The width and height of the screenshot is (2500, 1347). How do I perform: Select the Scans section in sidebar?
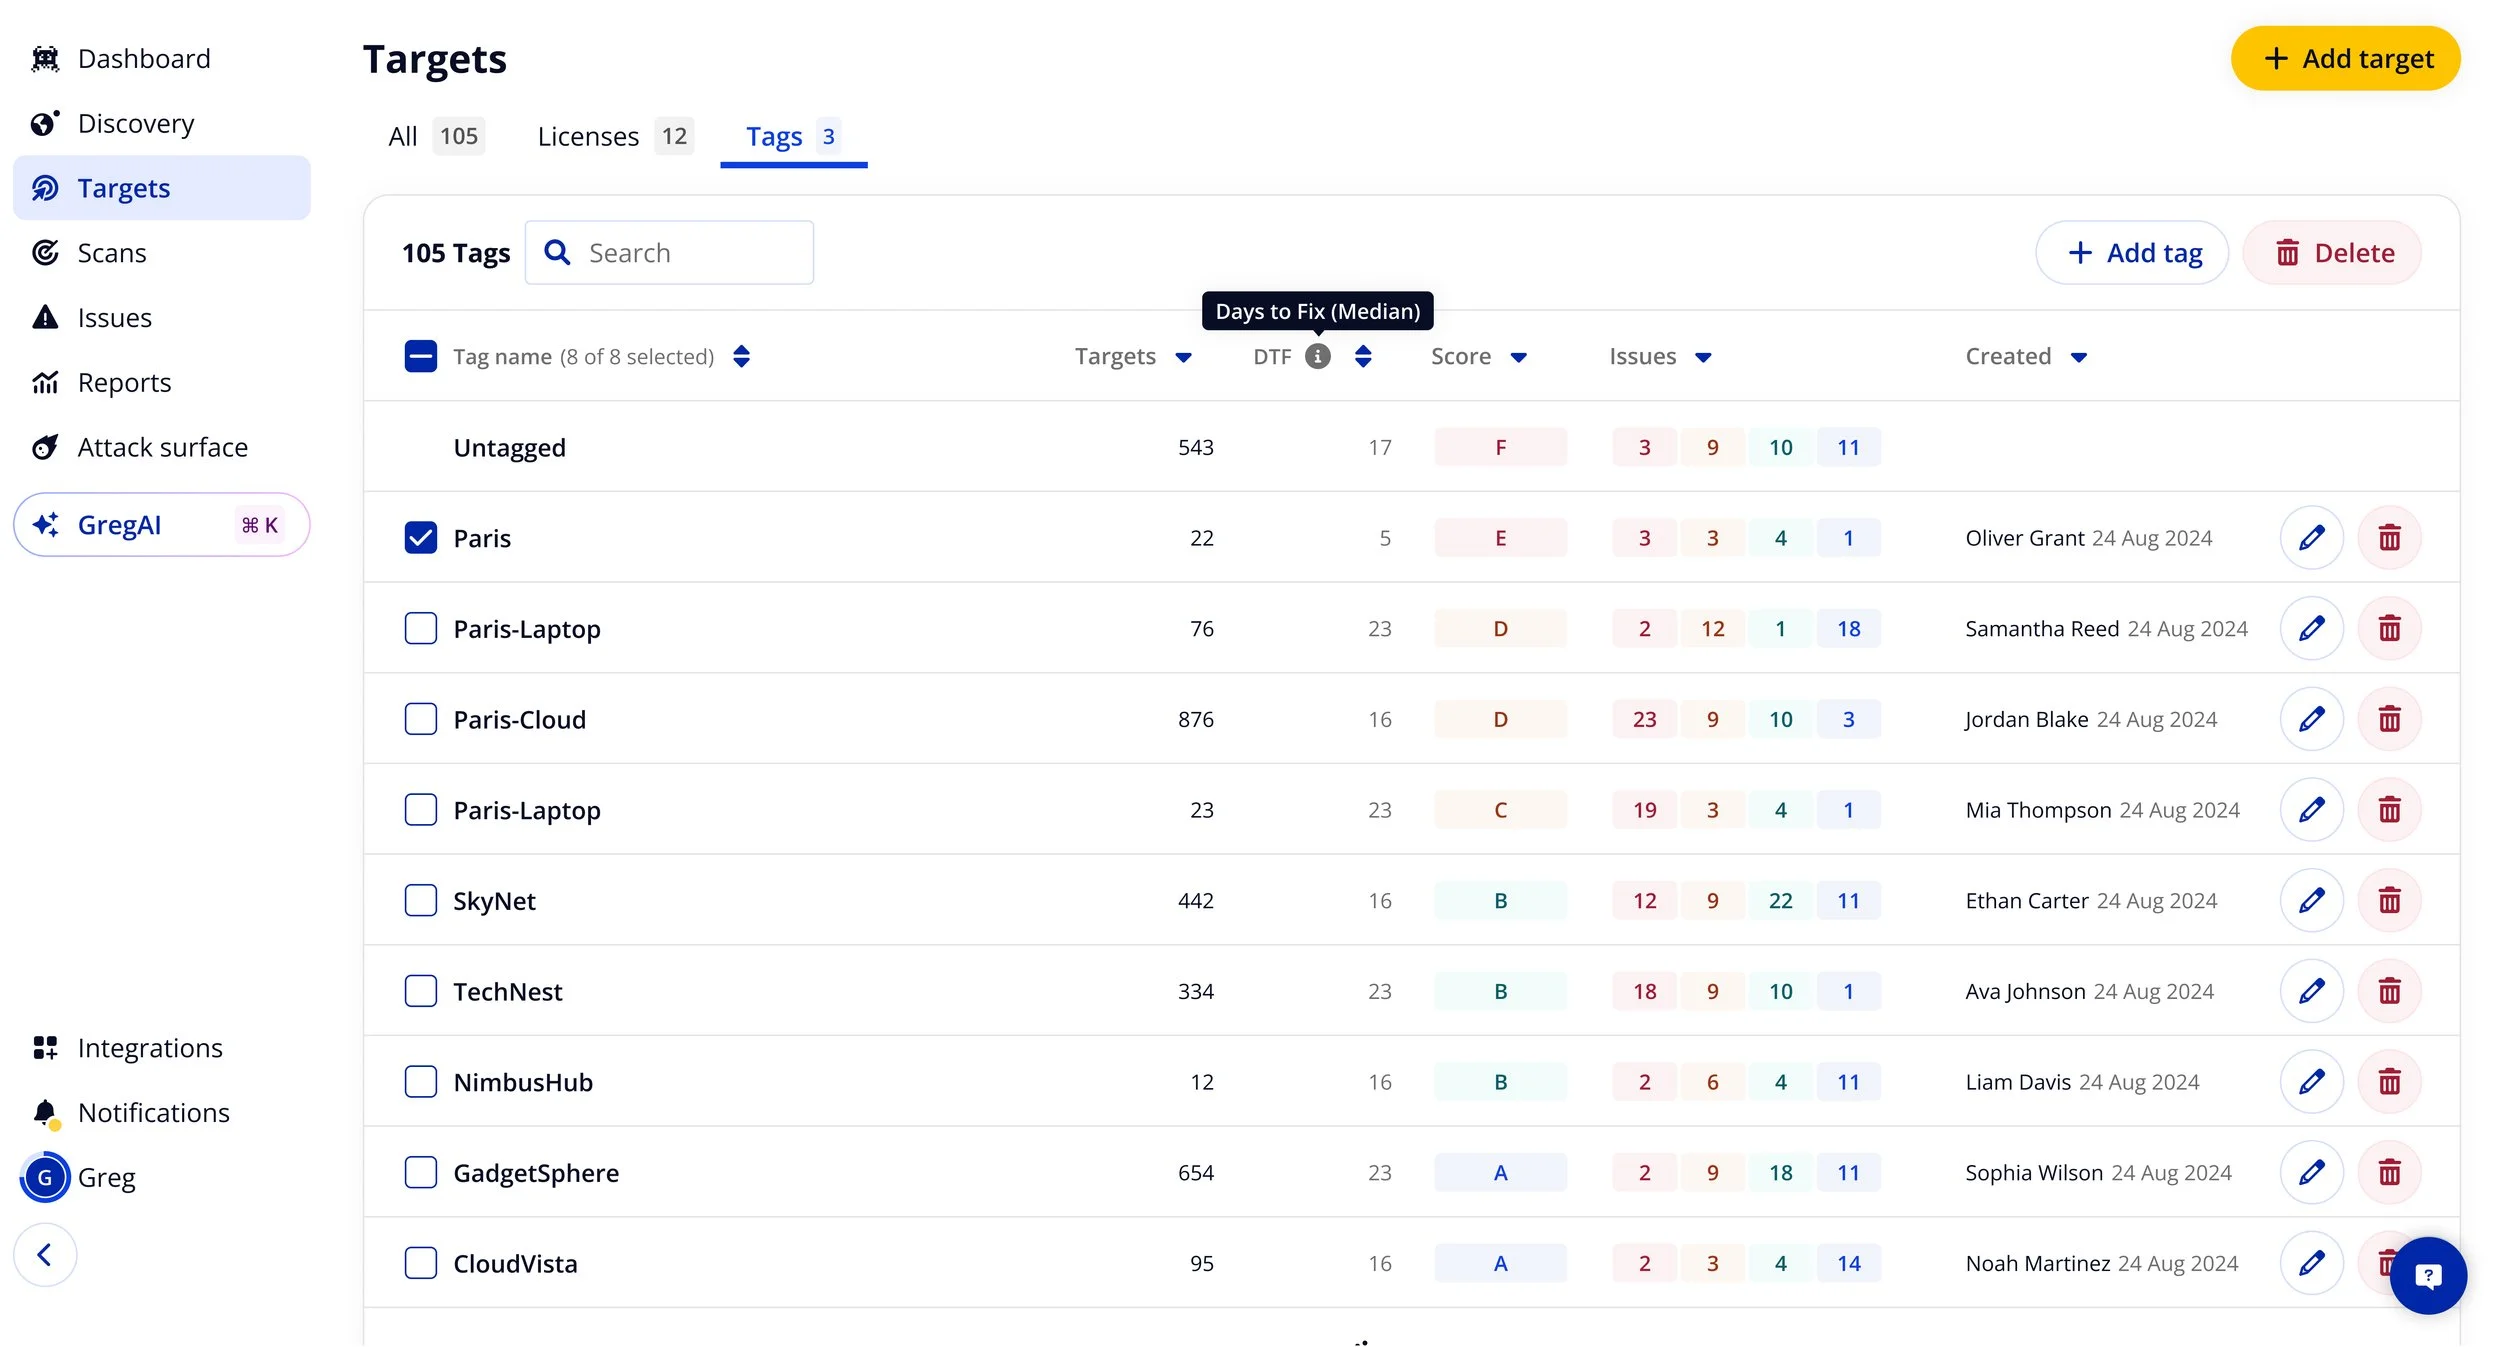click(110, 252)
